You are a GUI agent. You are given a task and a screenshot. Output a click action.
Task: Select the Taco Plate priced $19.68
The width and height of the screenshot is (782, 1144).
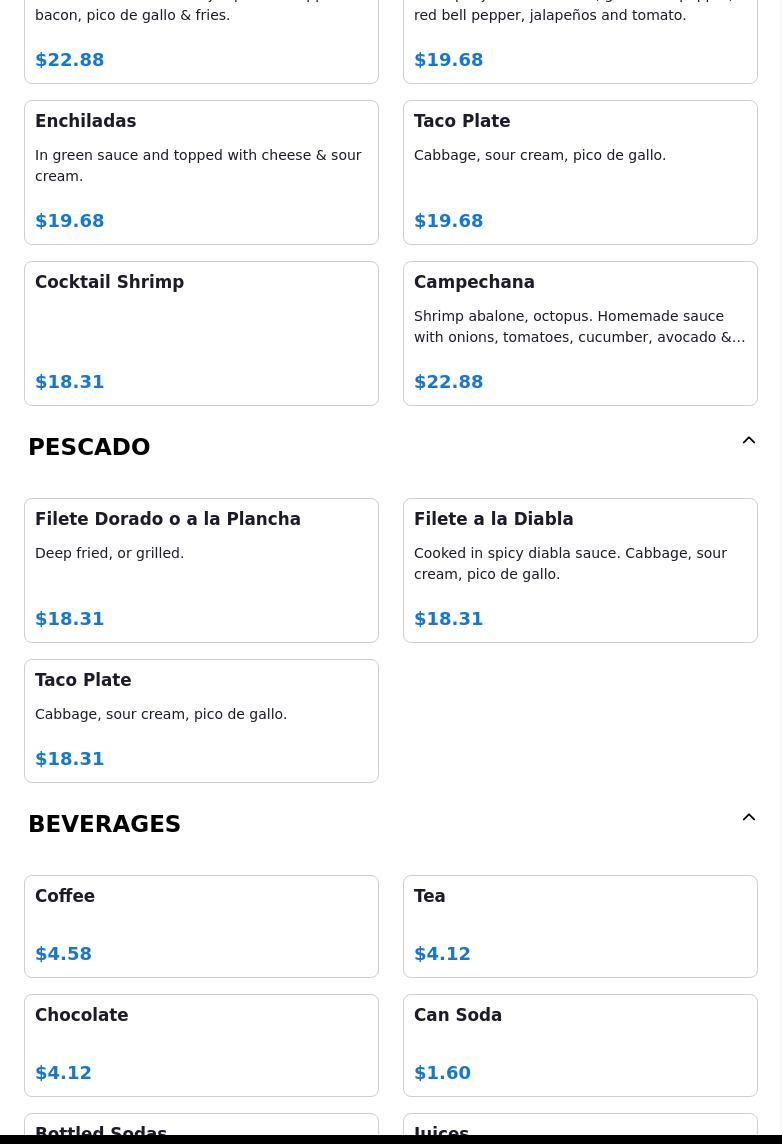pos(580,172)
